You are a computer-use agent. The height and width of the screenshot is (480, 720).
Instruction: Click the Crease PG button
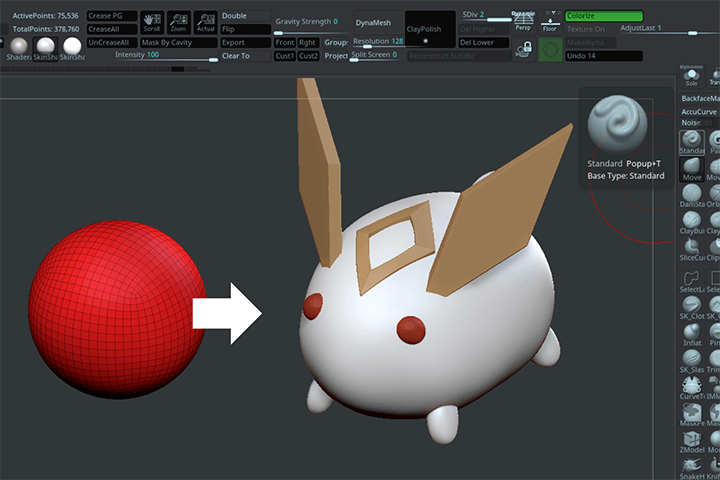click(112, 16)
